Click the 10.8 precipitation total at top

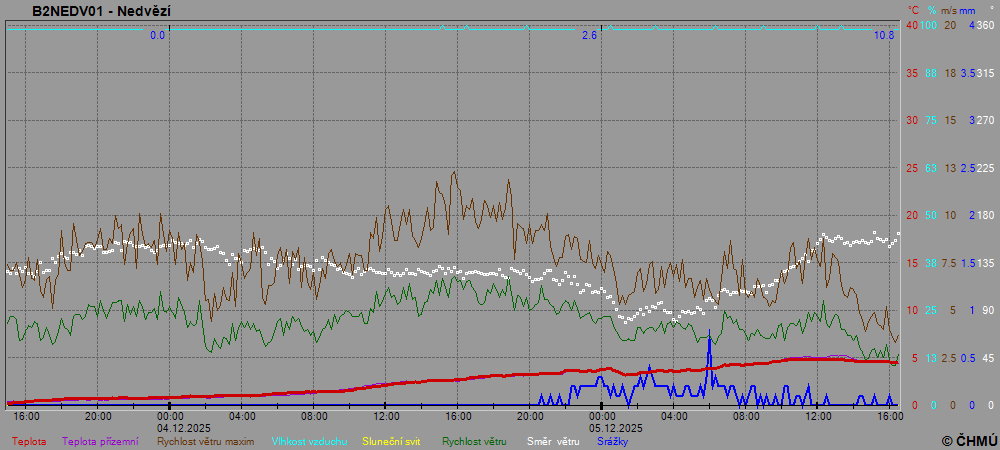(883, 35)
